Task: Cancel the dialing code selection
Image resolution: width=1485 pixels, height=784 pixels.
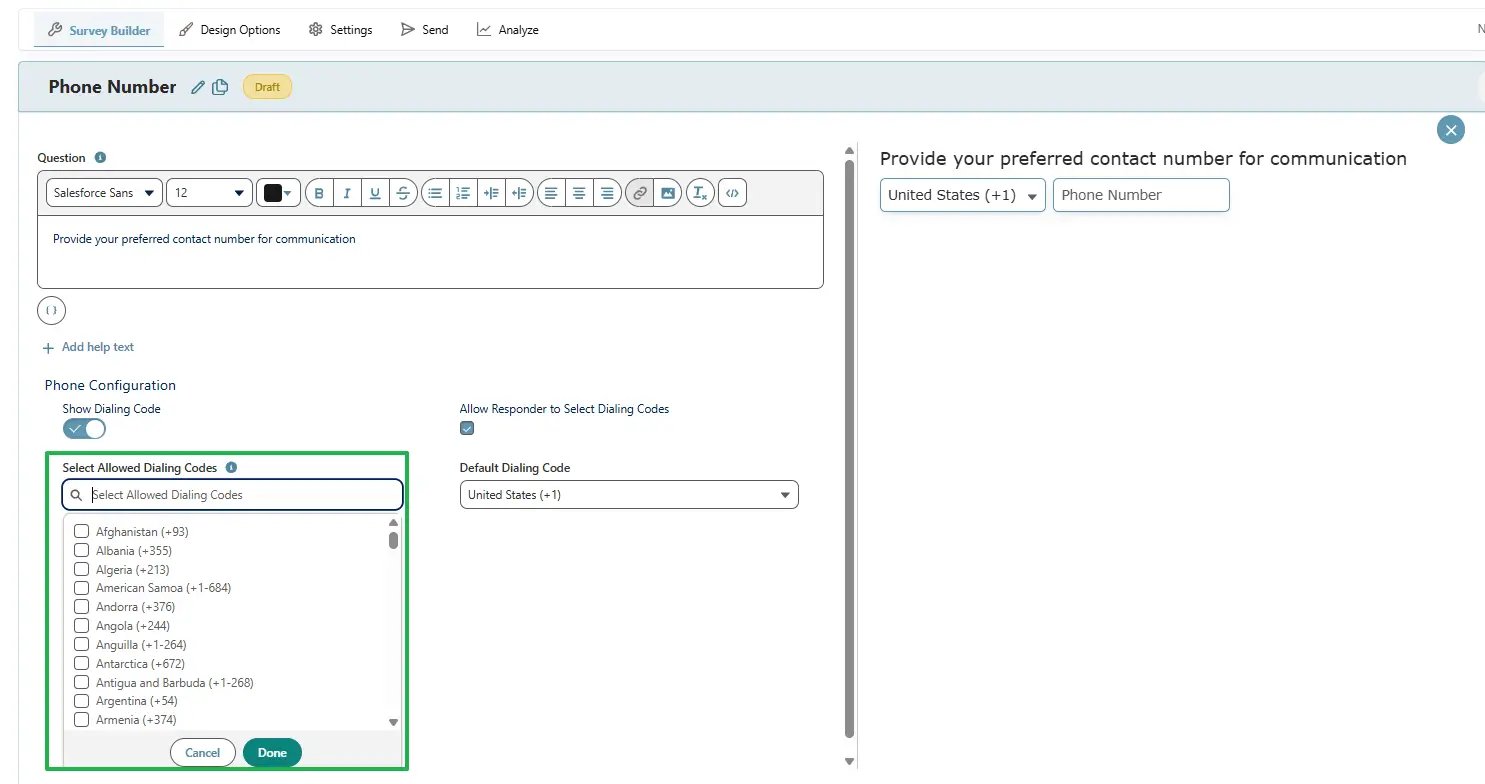Action: [203, 753]
